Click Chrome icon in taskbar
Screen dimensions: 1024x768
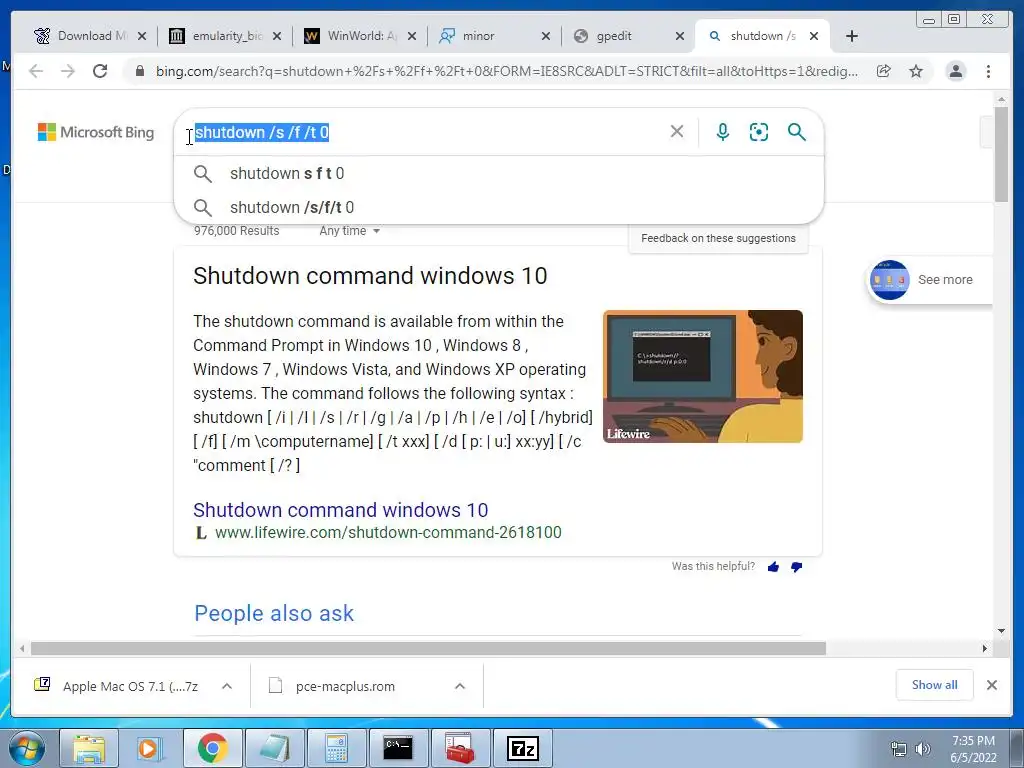tap(212, 748)
